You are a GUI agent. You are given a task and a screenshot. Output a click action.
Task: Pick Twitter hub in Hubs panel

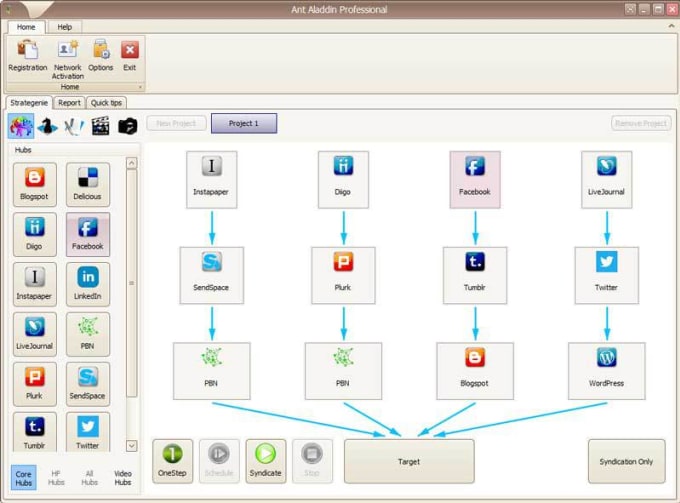88,432
